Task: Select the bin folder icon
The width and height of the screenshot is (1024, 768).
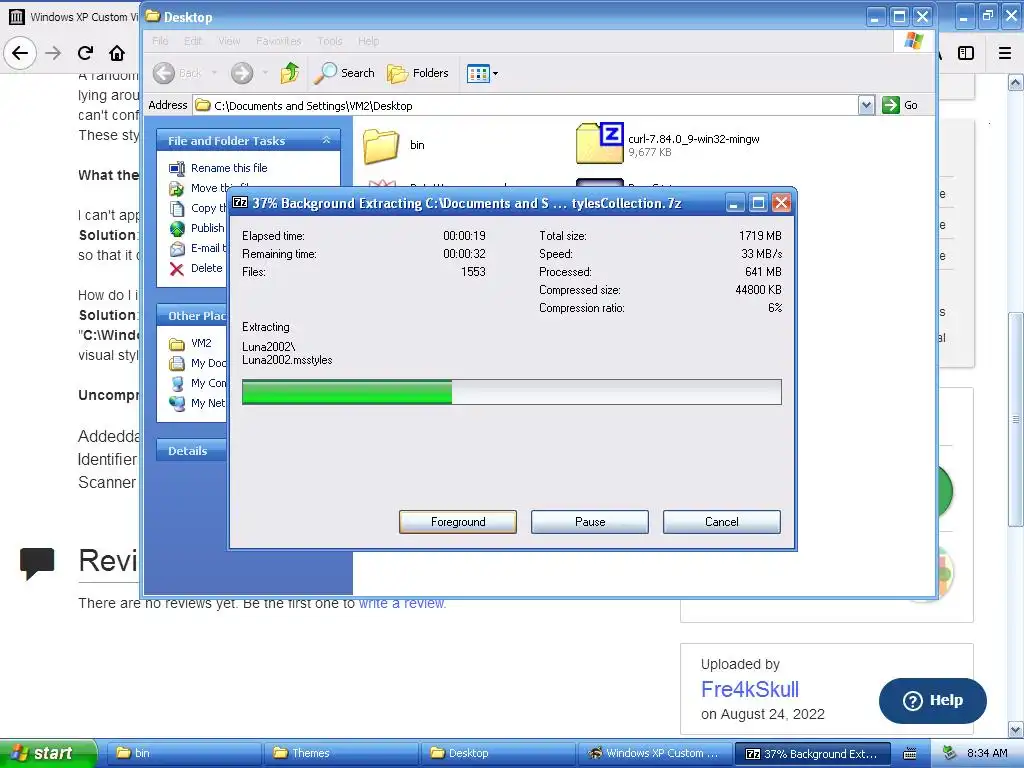Action: coord(381,145)
